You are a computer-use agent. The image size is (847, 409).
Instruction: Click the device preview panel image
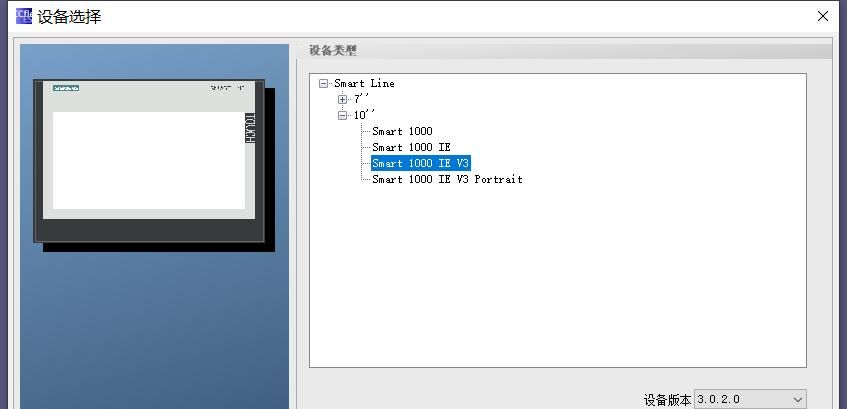pyautogui.click(x=154, y=165)
